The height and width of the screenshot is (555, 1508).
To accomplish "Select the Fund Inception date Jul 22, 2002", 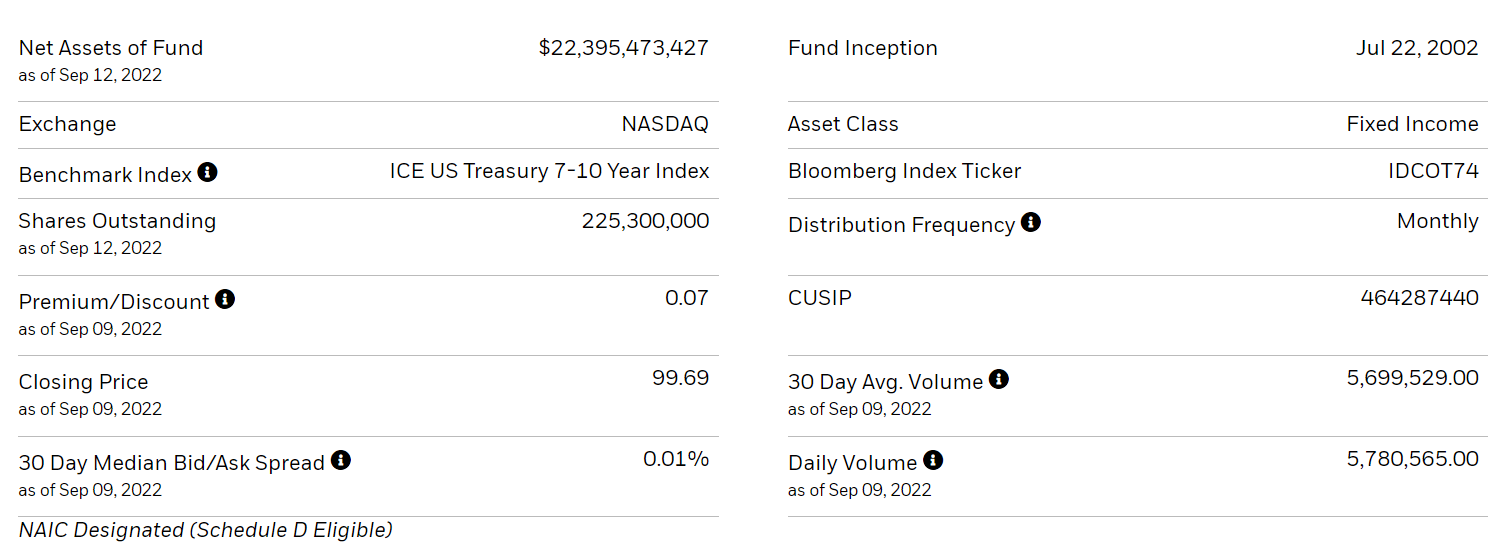I will coord(1417,48).
